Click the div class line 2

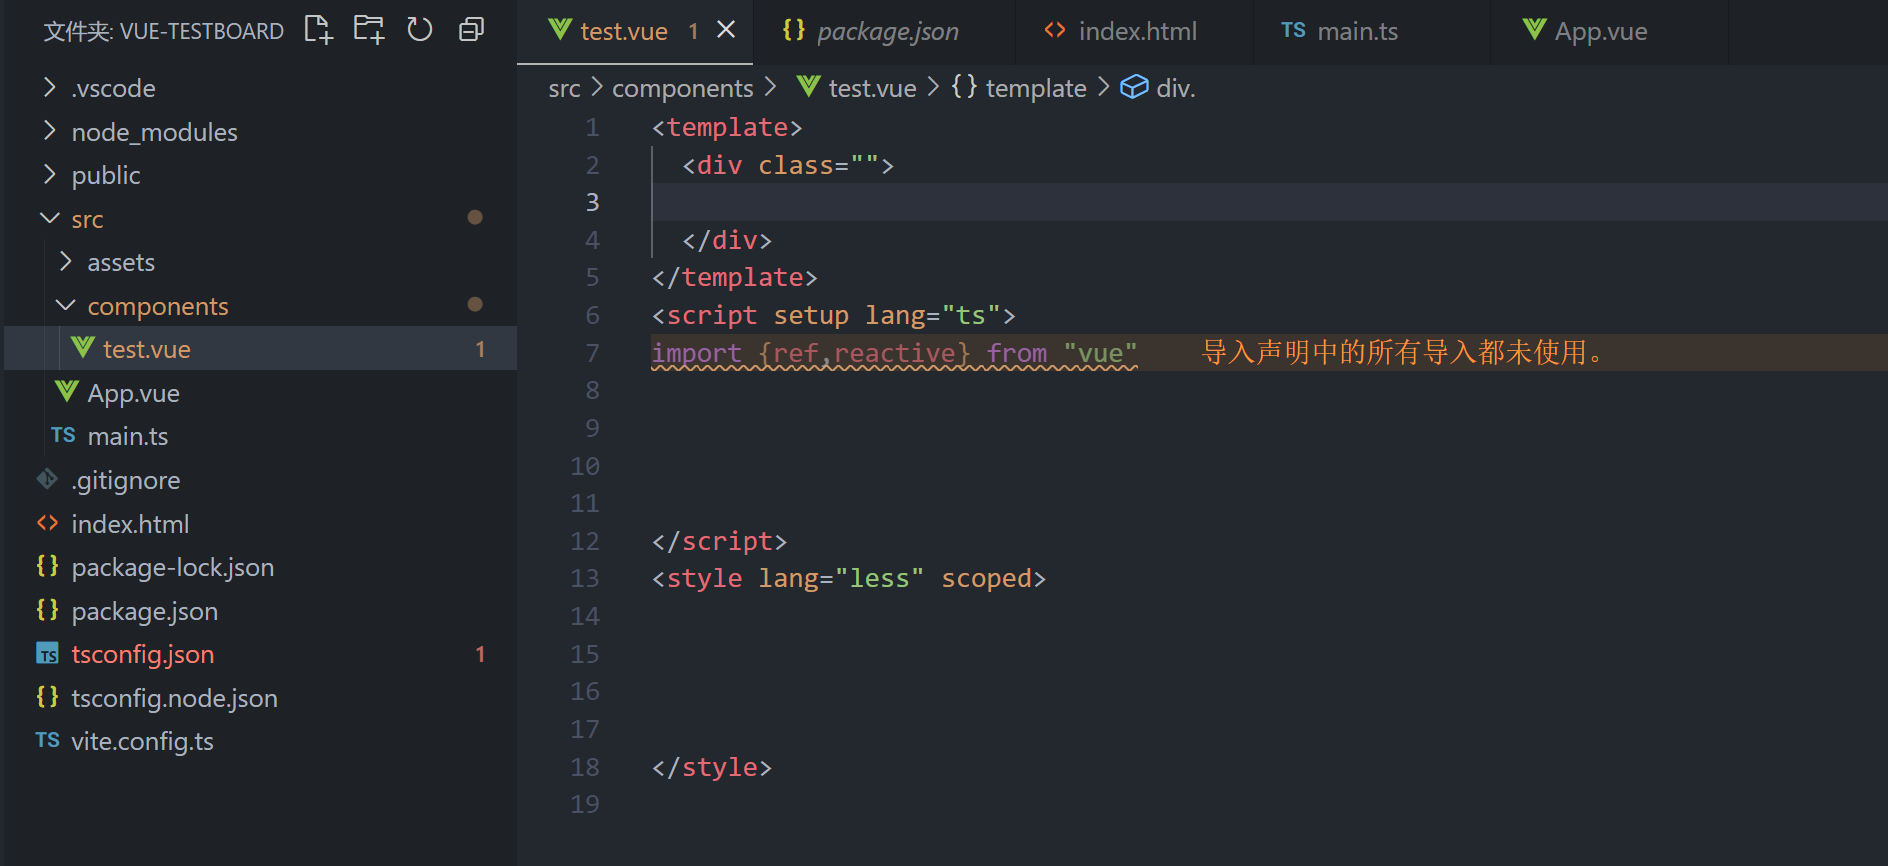788,165
